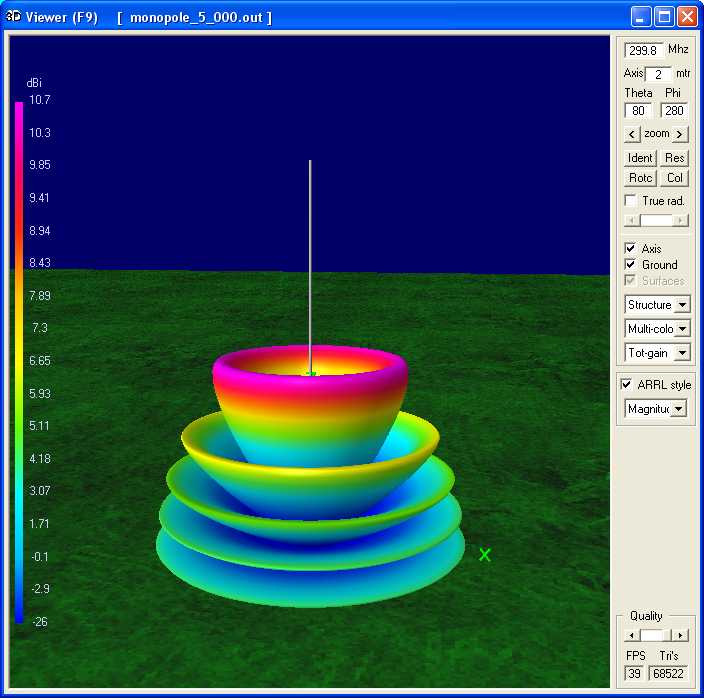Click the zoom out left arrow button
Viewport: 704px width, 698px height.
(x=631, y=134)
